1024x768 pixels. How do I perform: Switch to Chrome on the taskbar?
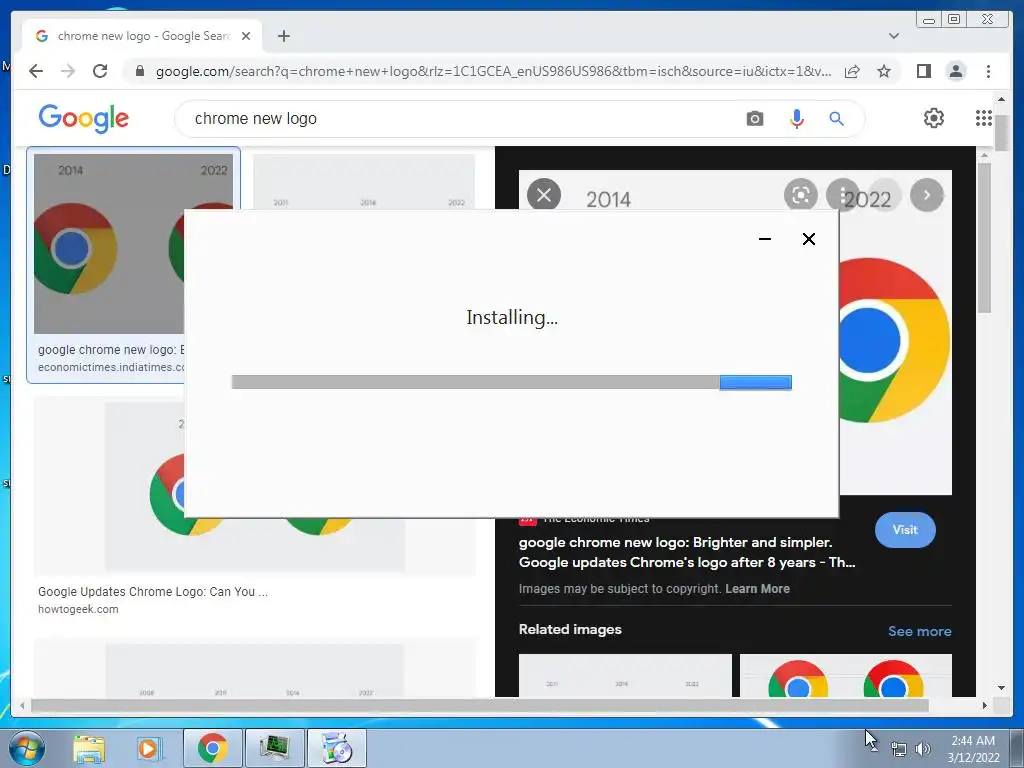[213, 748]
